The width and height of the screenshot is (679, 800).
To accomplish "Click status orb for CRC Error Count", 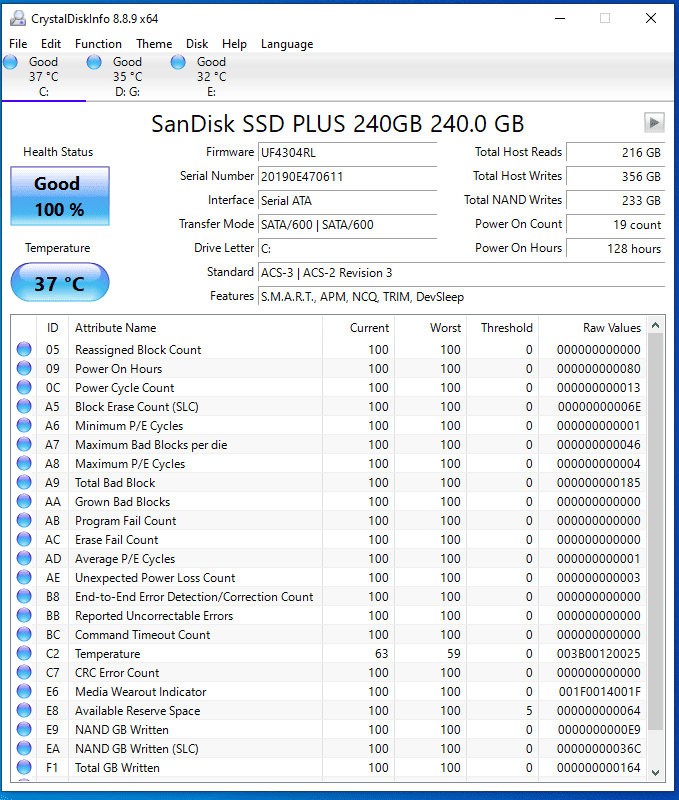I will coord(24,673).
